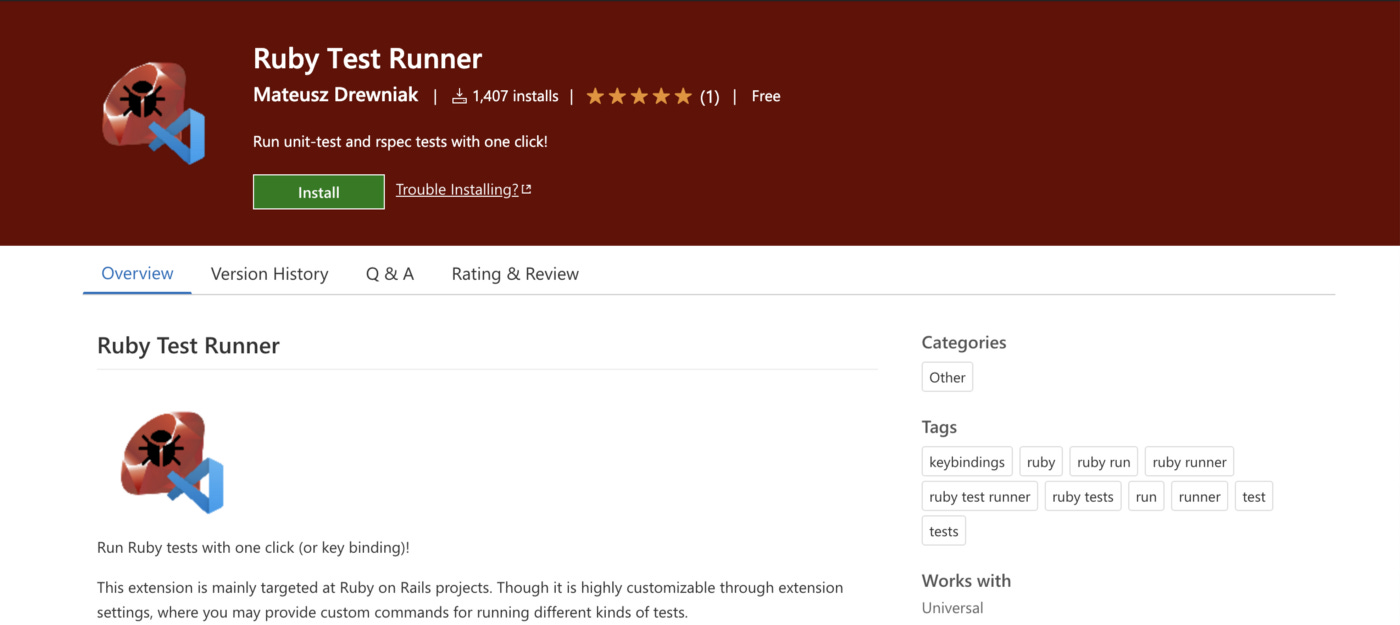Click 'Run Ruby tests with one click' line
1400x625 pixels.
tap(253, 548)
